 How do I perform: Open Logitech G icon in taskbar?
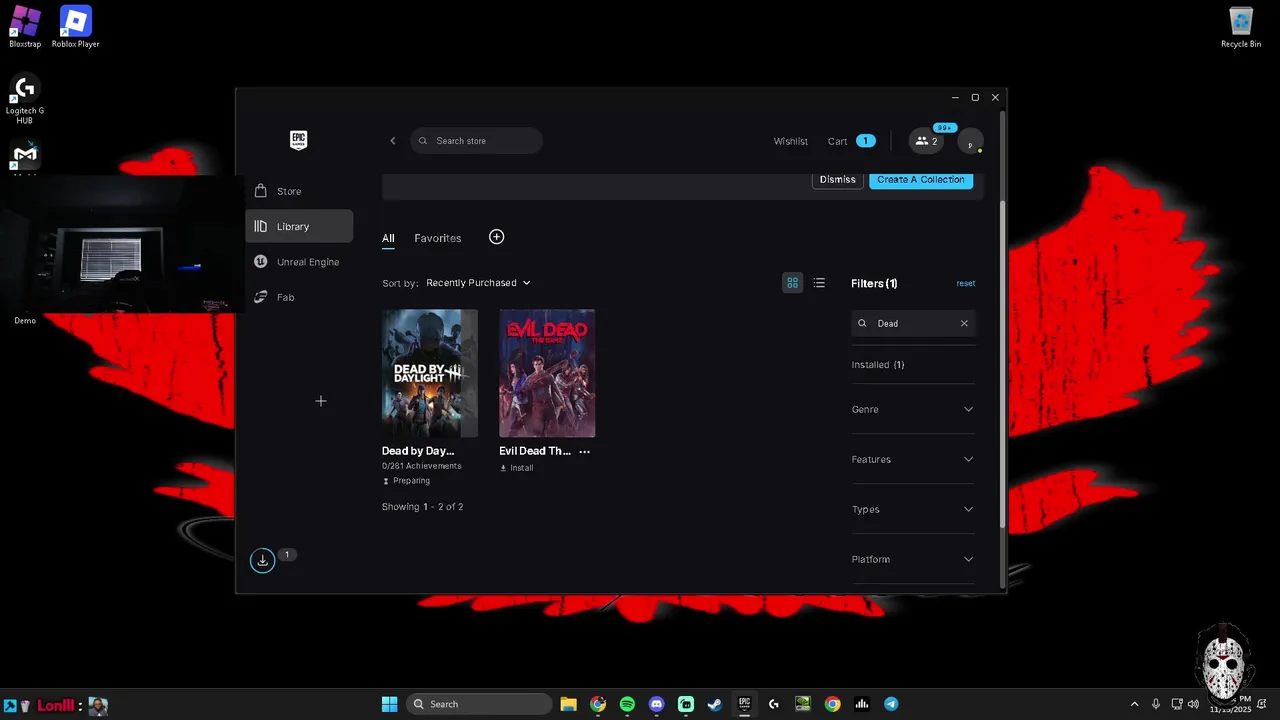(x=774, y=704)
